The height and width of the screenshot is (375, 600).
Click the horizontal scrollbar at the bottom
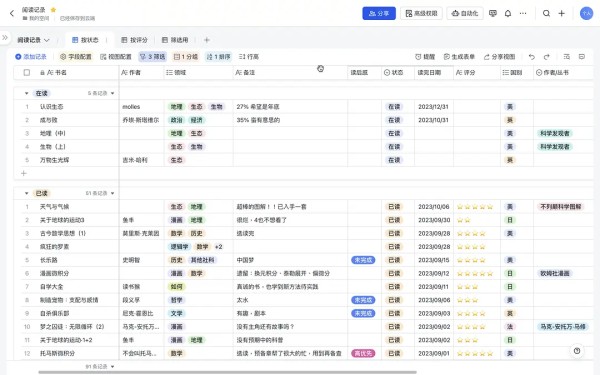coord(227,372)
